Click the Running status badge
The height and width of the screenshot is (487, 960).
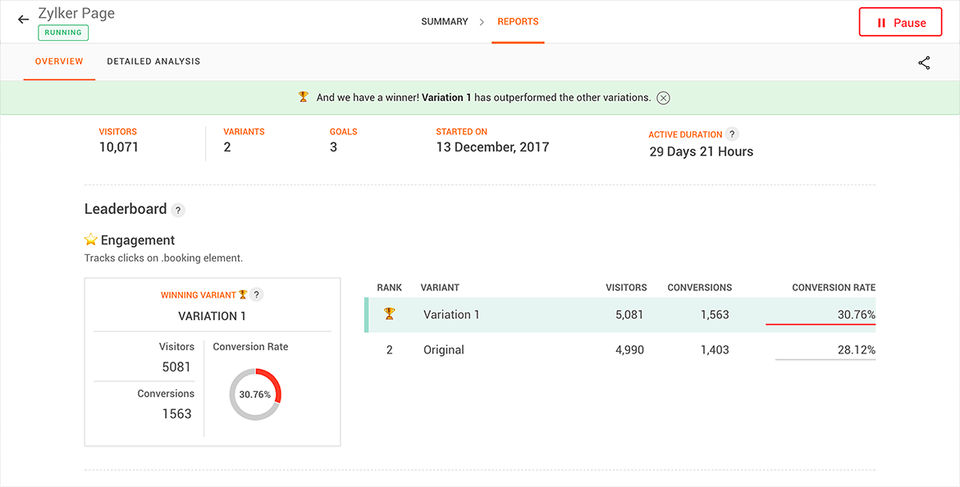(63, 33)
